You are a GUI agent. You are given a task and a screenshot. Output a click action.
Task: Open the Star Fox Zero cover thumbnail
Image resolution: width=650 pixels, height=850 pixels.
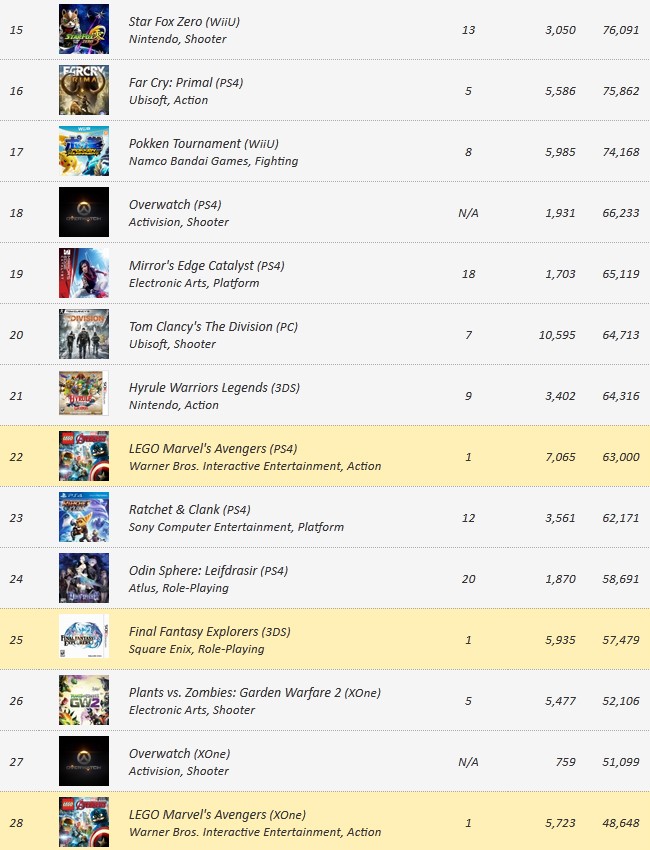coord(84,29)
